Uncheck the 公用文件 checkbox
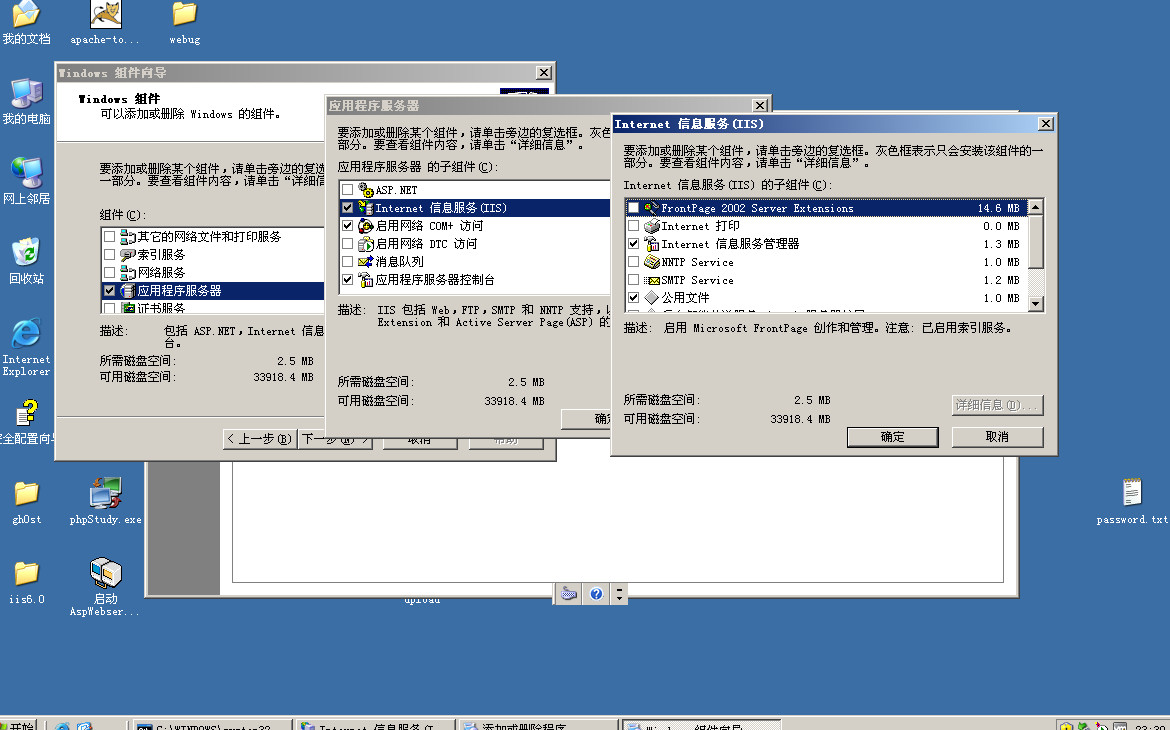1170x730 pixels. [x=634, y=298]
